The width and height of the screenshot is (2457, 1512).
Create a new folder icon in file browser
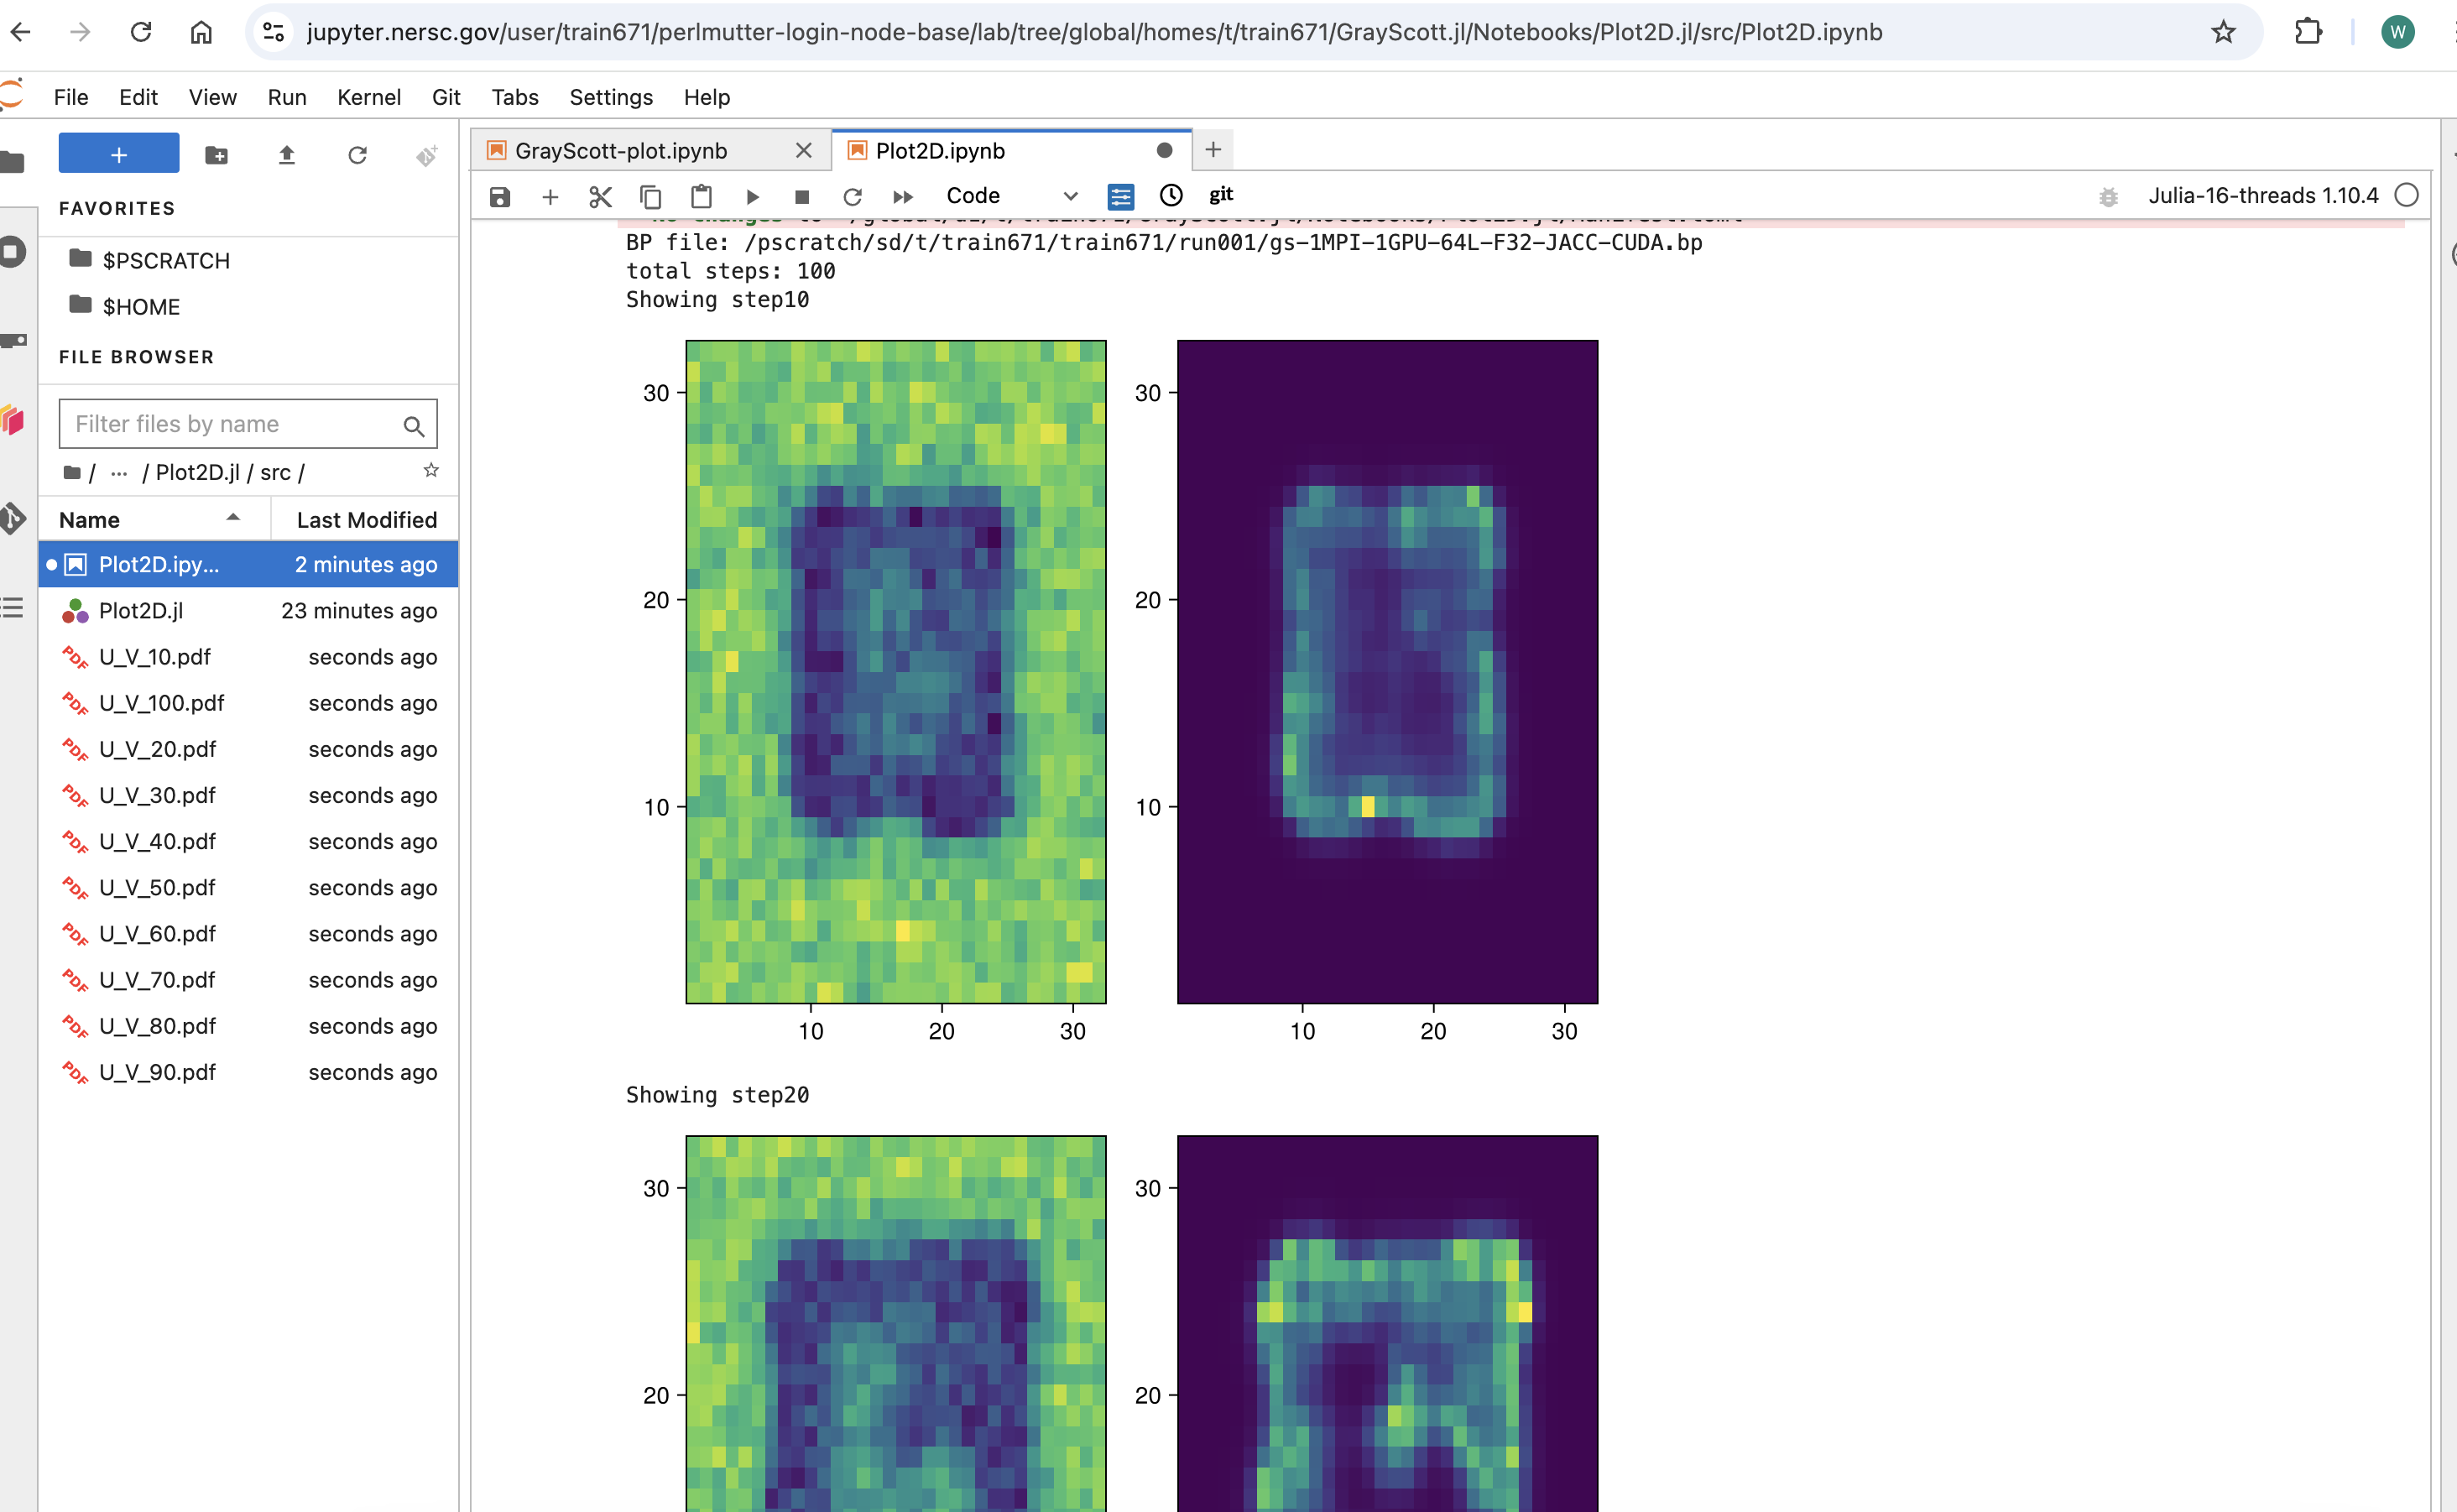tap(216, 155)
